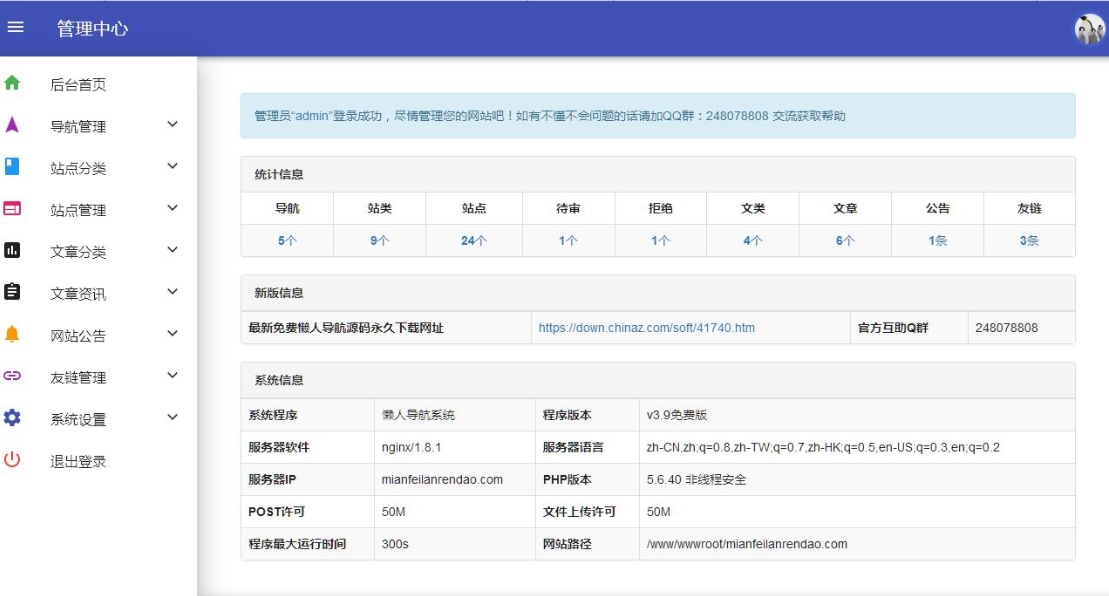Click the 系统设置 gear icon
The height and width of the screenshot is (596, 1109).
(x=12, y=418)
